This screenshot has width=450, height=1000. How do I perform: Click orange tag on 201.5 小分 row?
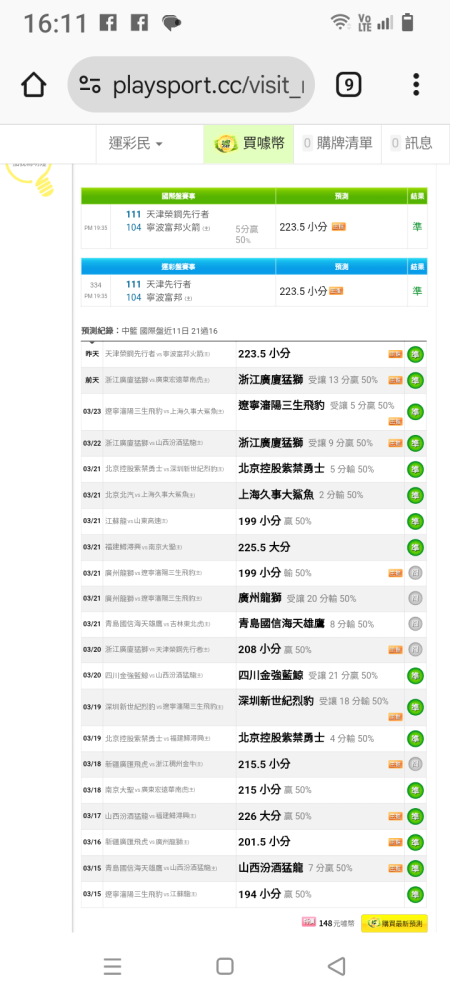pyautogui.click(x=395, y=842)
